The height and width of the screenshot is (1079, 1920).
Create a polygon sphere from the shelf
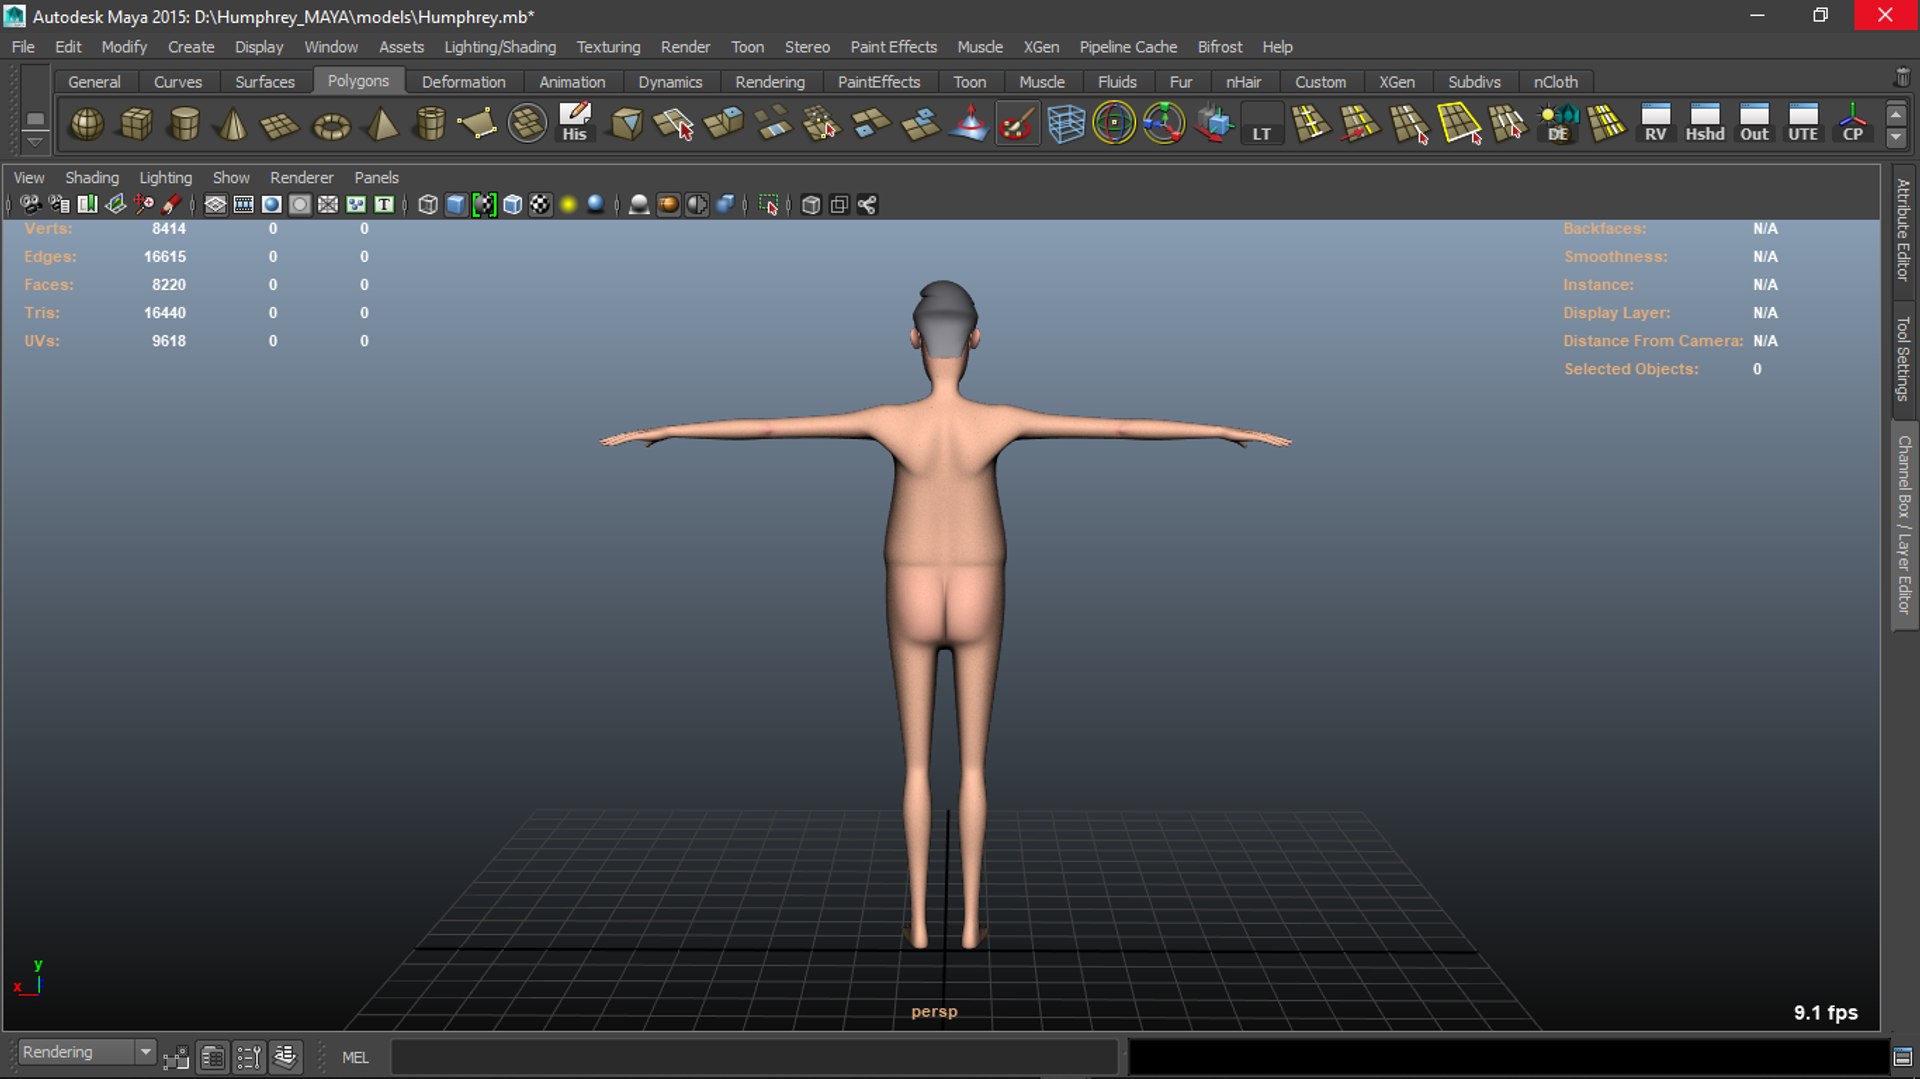coord(87,124)
